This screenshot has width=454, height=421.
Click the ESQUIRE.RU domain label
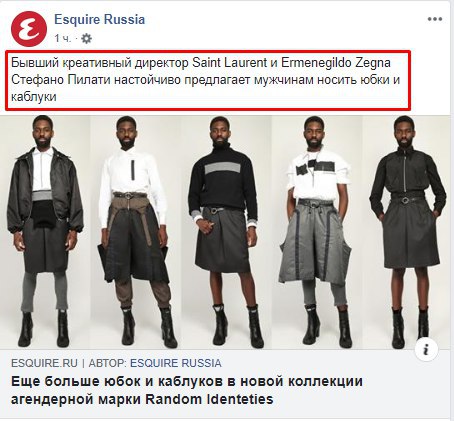click(44, 363)
